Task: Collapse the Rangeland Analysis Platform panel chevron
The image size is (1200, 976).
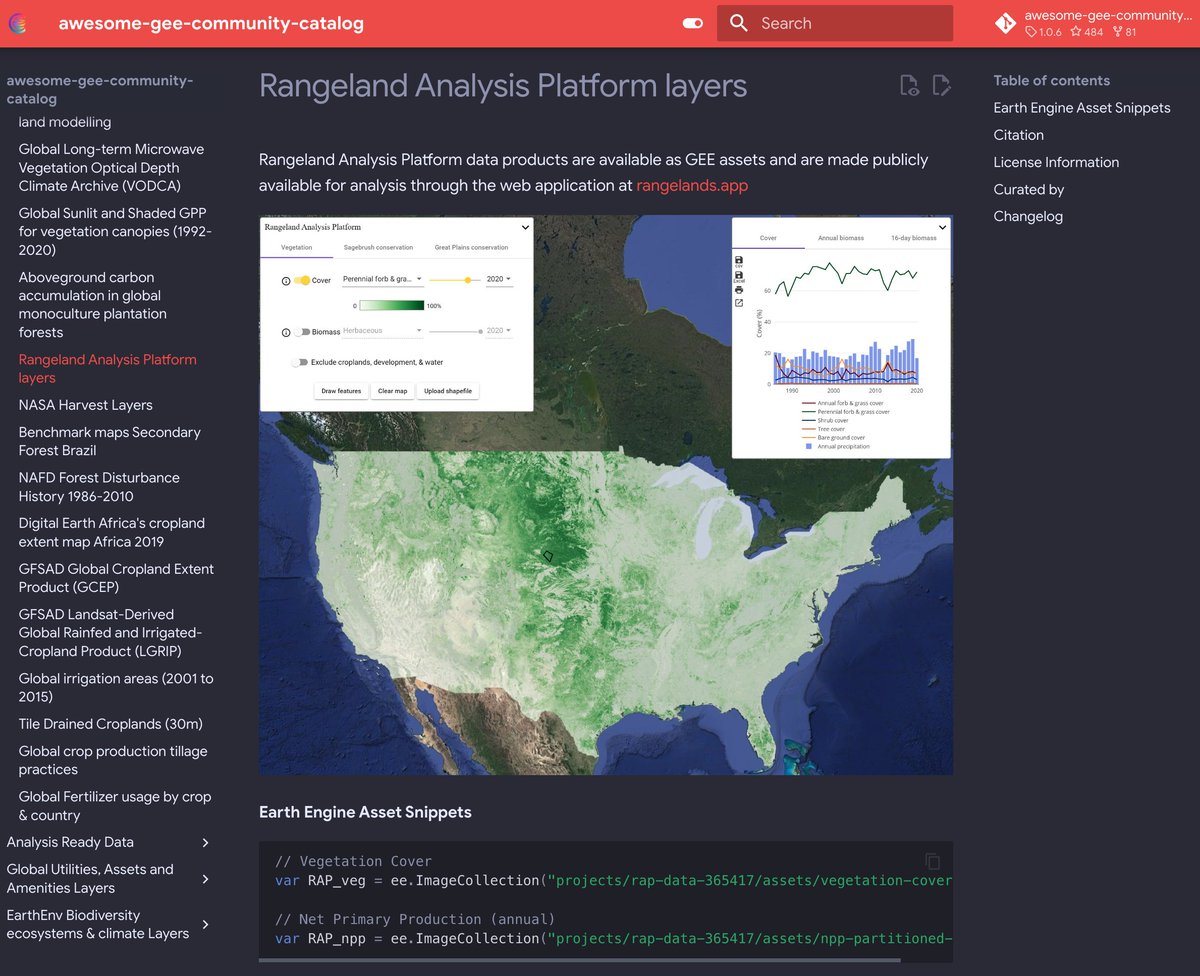Action: (x=525, y=228)
